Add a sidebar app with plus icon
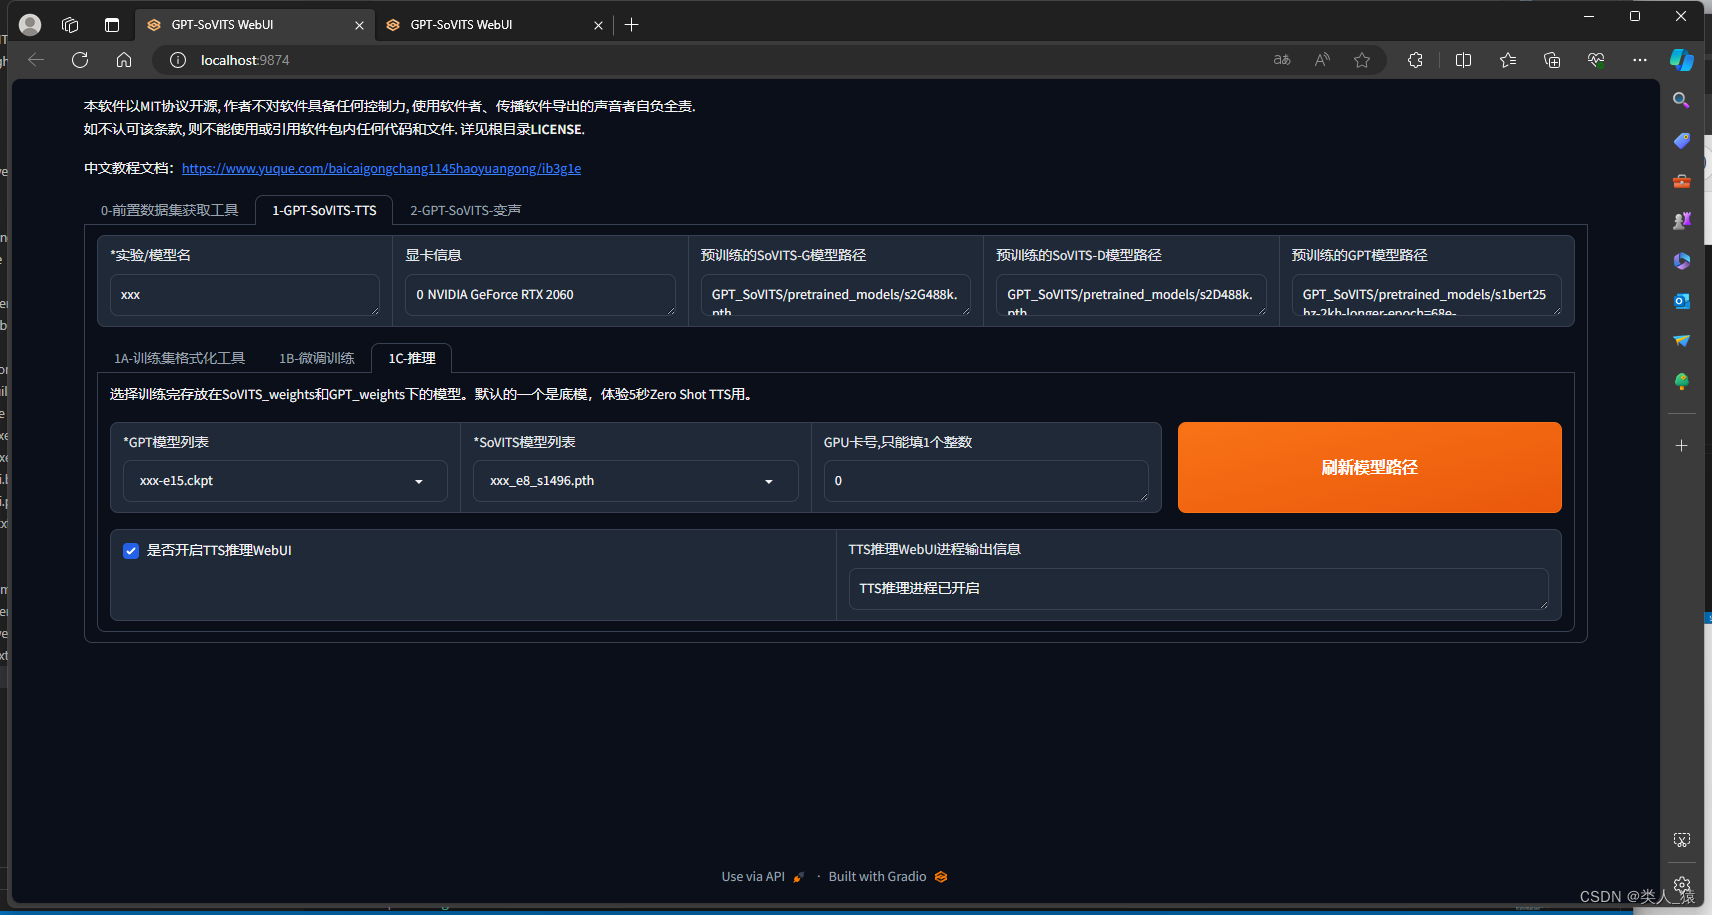 tap(1682, 446)
